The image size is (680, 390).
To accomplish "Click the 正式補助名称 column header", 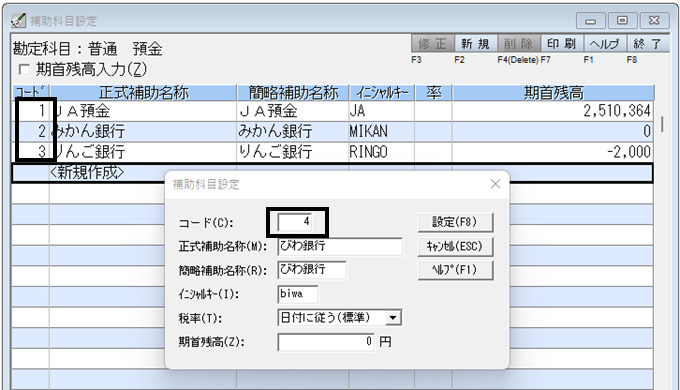I will (x=143, y=93).
